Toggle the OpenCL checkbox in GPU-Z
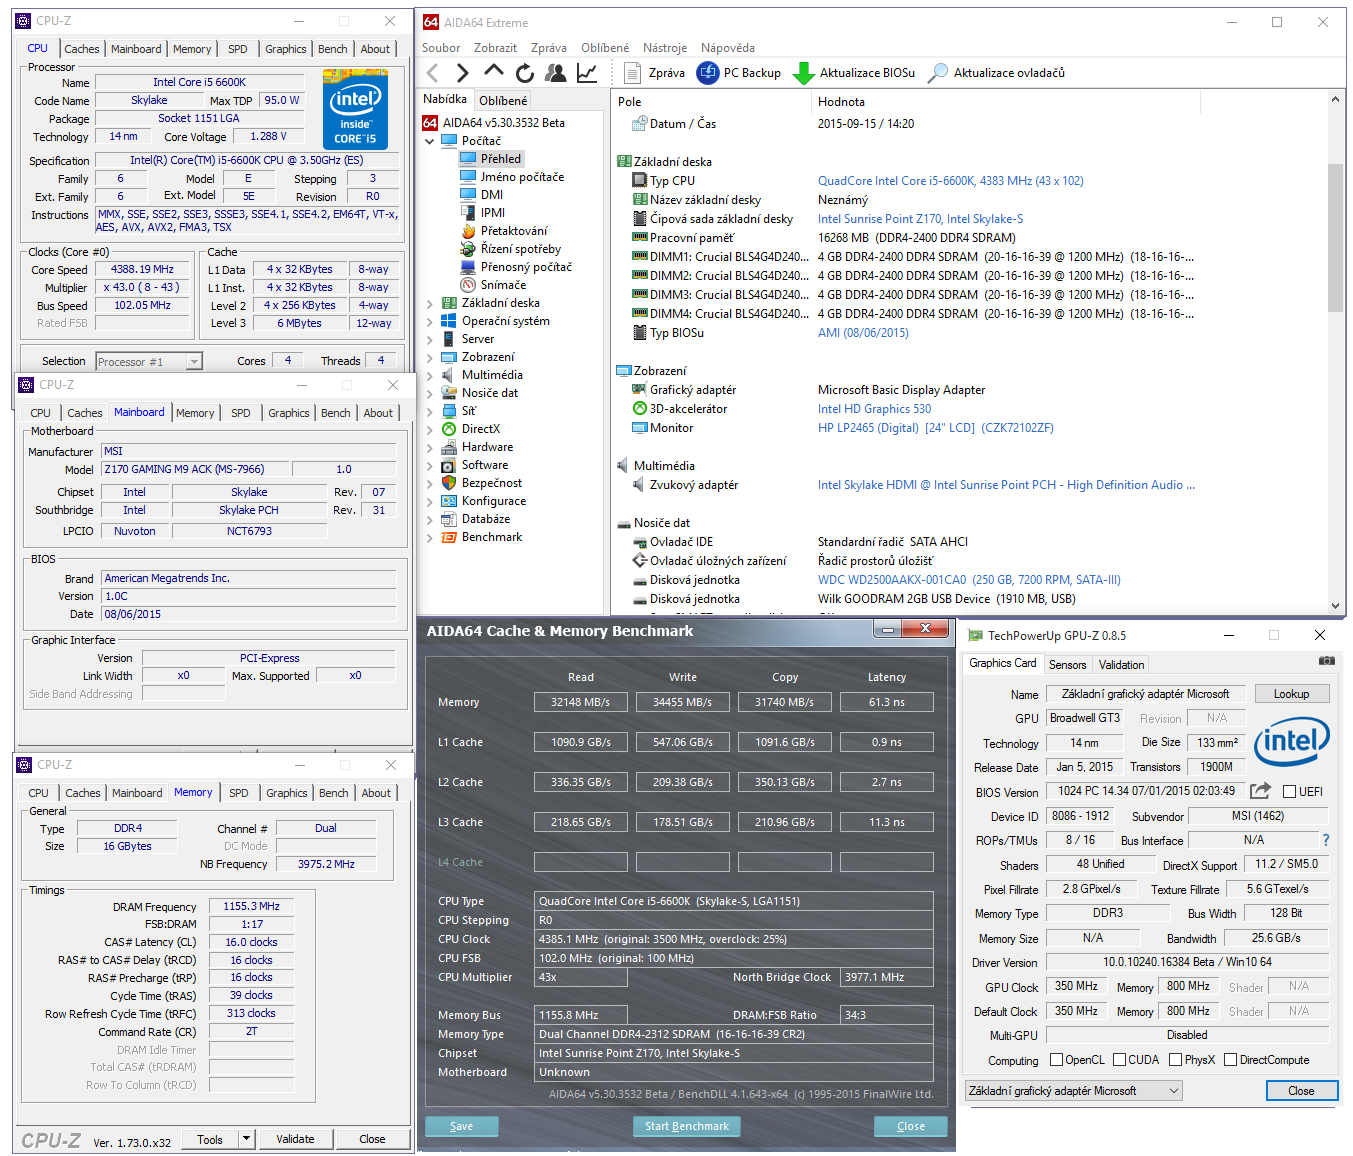 pyautogui.click(x=1056, y=1060)
